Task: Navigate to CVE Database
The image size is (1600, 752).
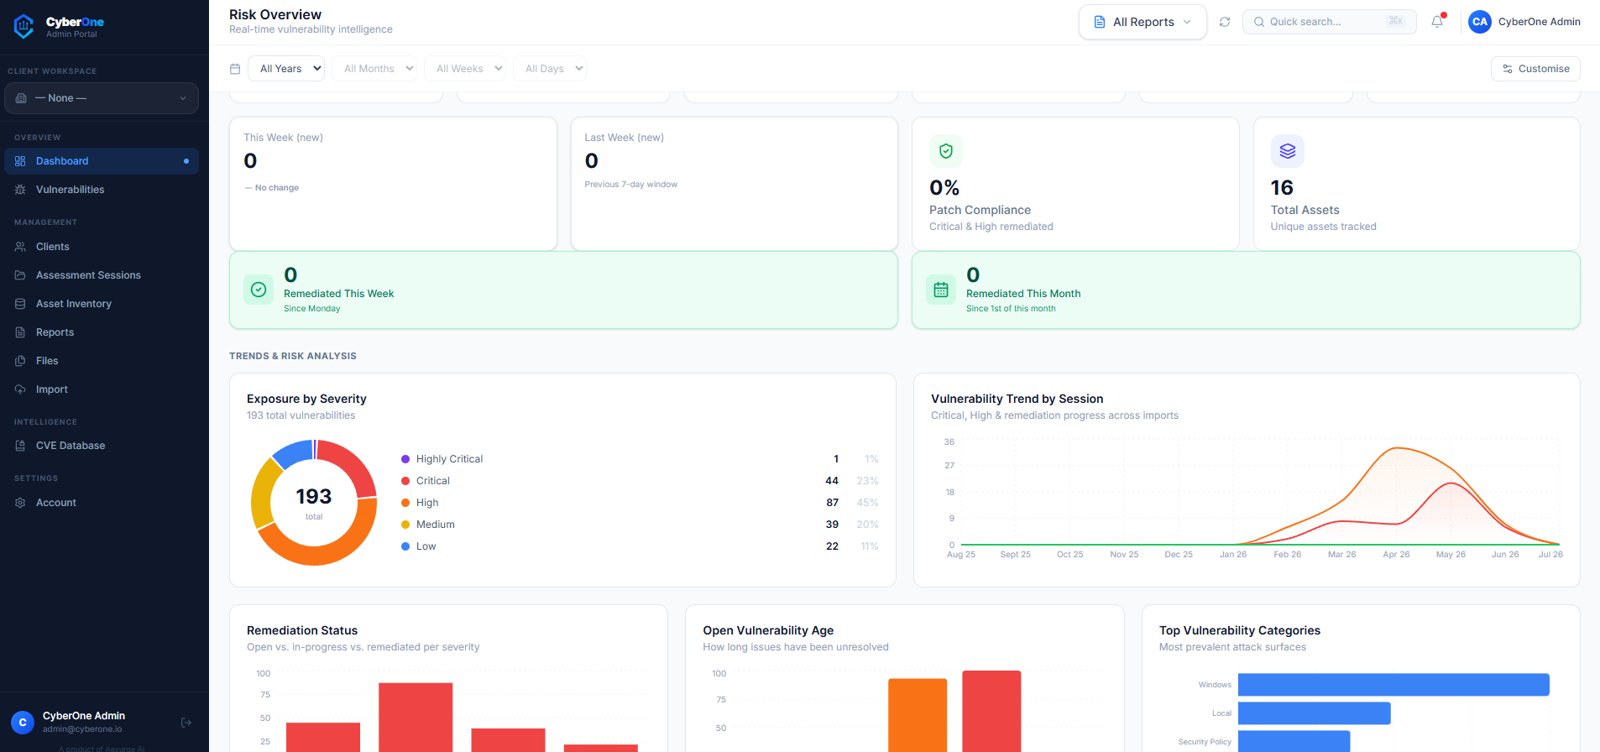Action: click(101, 445)
